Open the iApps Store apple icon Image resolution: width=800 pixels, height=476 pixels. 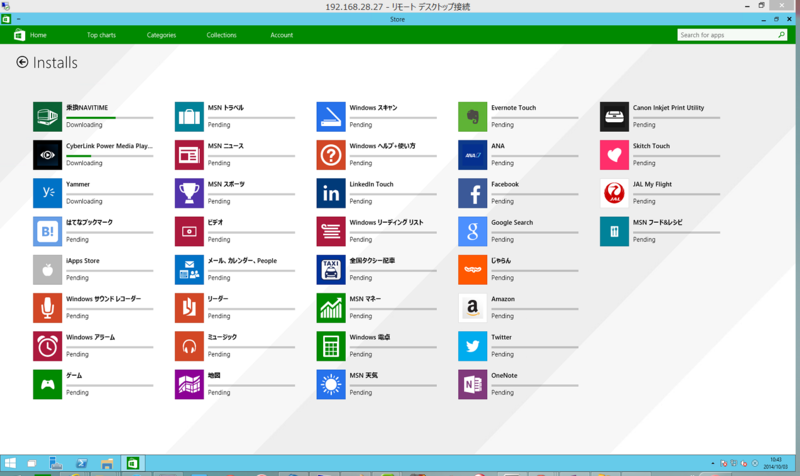click(47, 270)
